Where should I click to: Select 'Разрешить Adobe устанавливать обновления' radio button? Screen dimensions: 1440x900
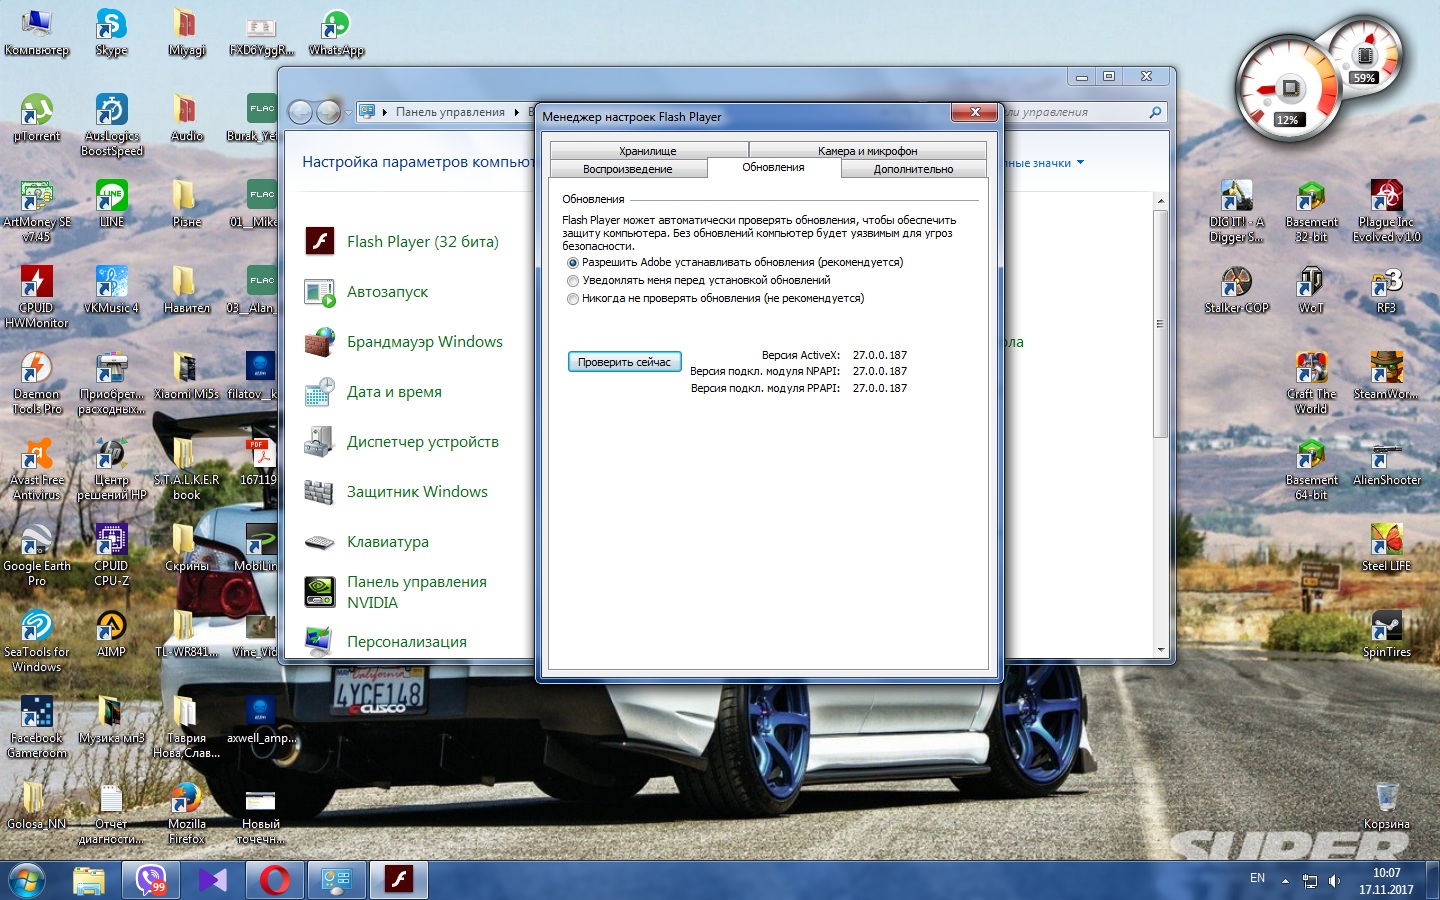tap(573, 263)
